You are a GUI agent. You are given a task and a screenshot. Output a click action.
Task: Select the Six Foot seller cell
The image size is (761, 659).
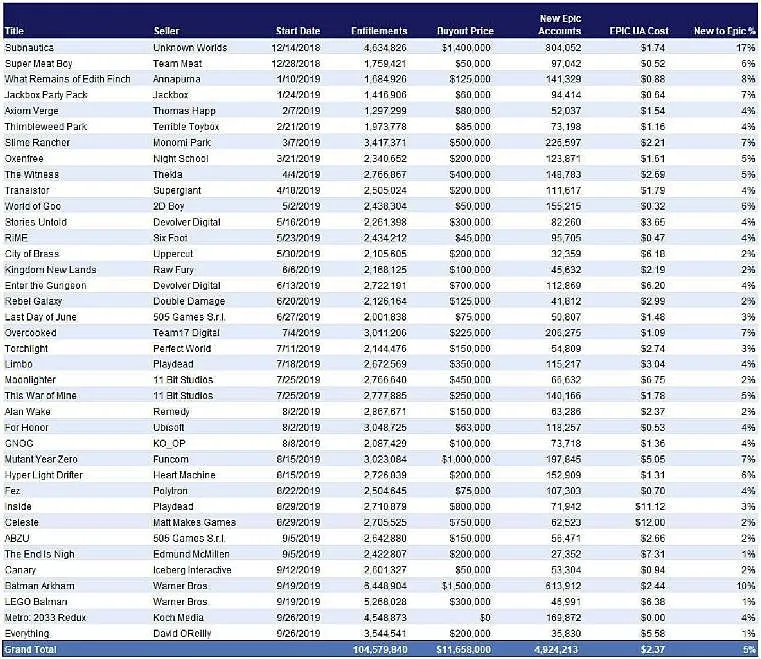point(170,238)
